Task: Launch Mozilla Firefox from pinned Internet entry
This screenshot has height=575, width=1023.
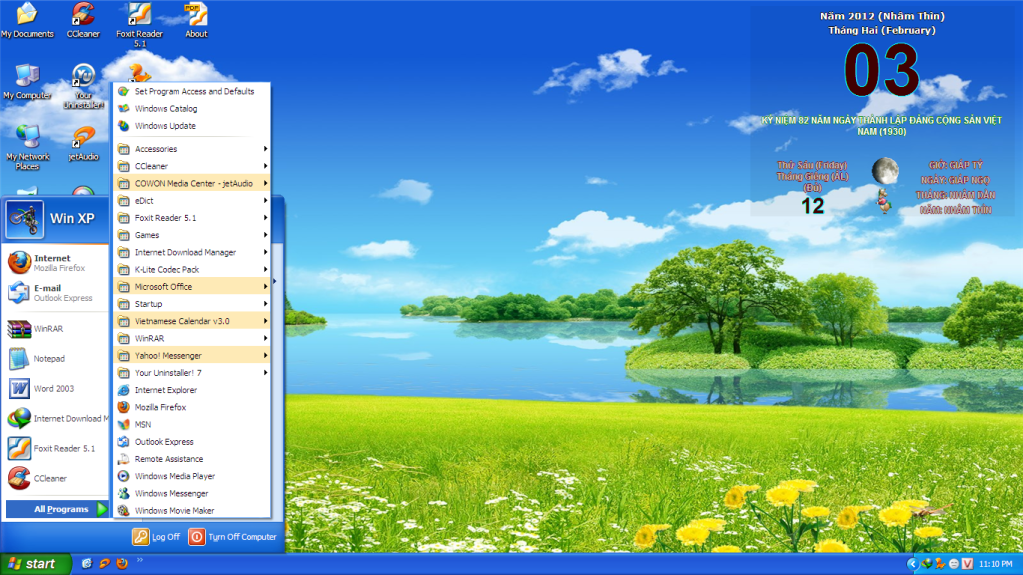Action: click(56, 262)
